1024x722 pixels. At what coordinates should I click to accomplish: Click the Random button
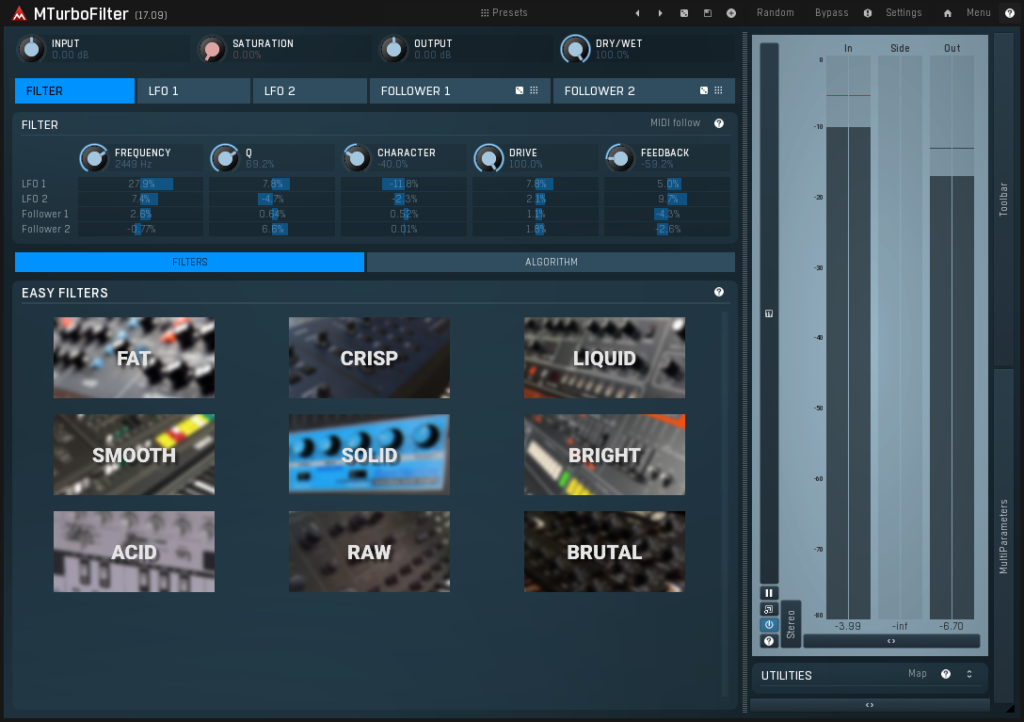tap(775, 12)
